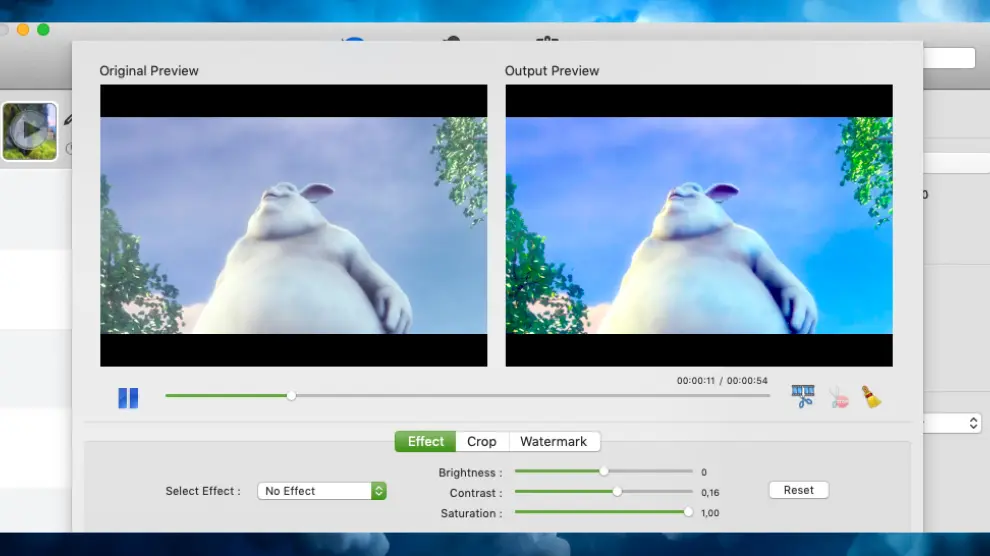Pause the video preview playback

click(128, 398)
